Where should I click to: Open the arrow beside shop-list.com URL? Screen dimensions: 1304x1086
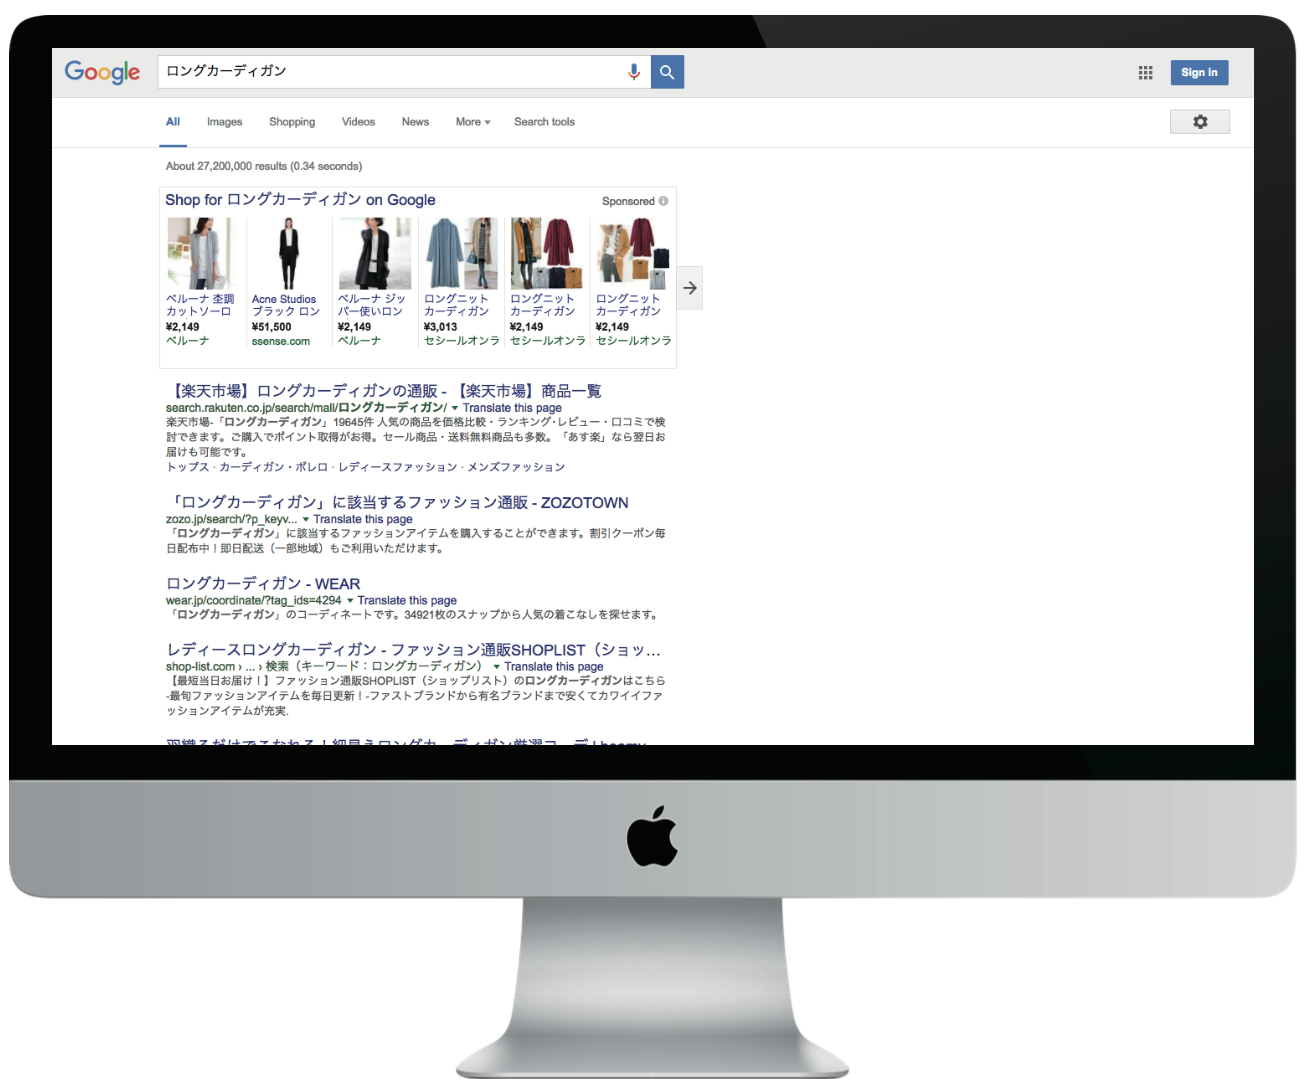coord(496,667)
